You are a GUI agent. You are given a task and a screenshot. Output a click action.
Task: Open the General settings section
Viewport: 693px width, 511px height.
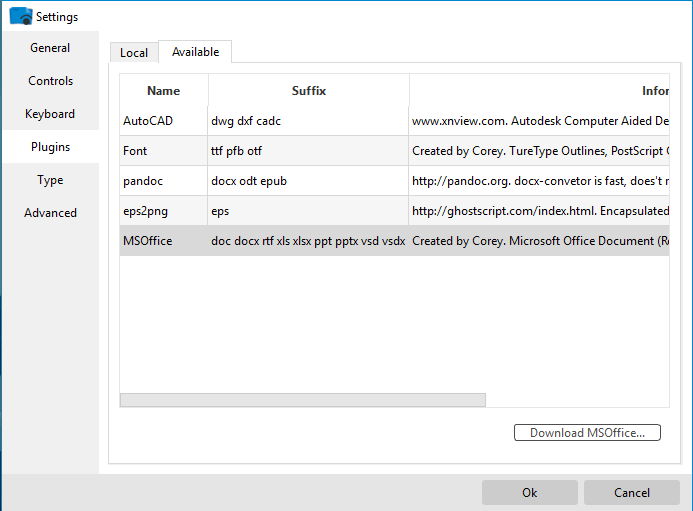click(50, 48)
